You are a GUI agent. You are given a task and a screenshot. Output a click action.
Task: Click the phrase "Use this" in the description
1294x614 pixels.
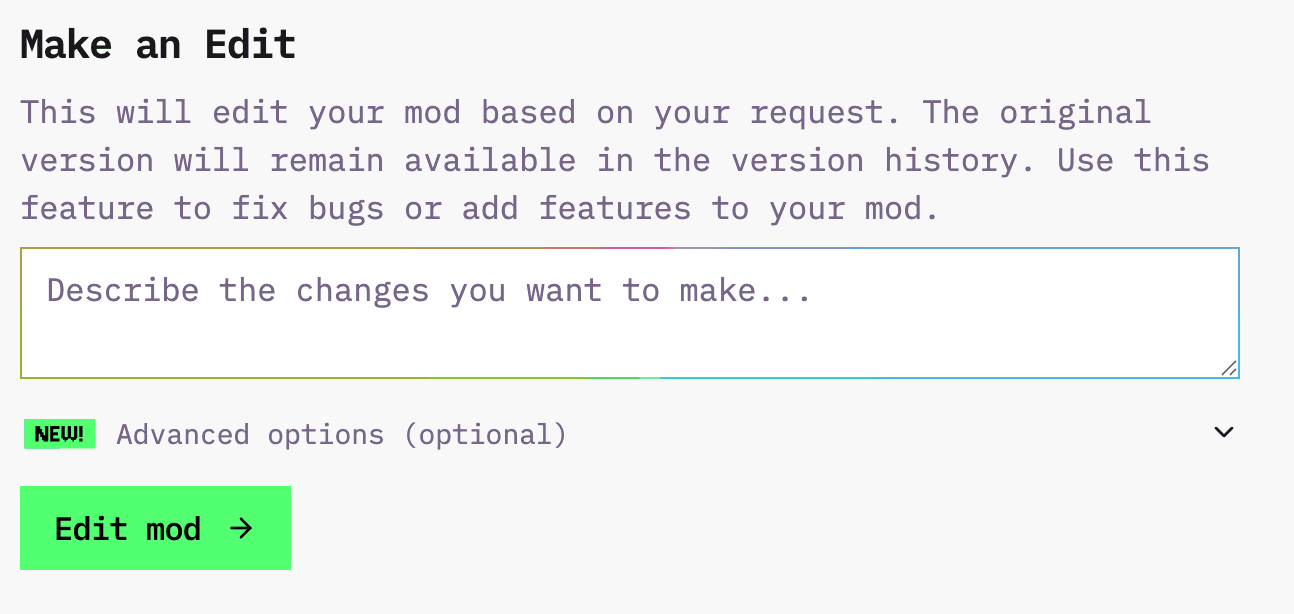(x=1133, y=160)
